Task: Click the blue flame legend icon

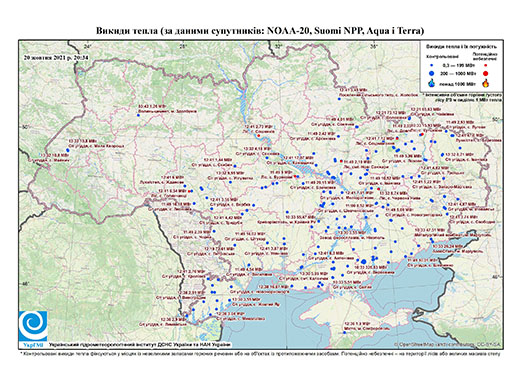Action: [x=431, y=83]
